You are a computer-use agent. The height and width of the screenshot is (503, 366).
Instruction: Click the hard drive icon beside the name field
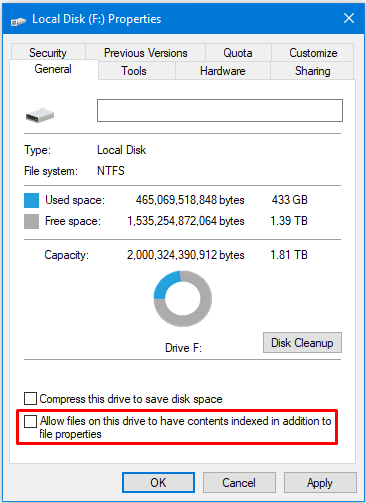point(40,115)
